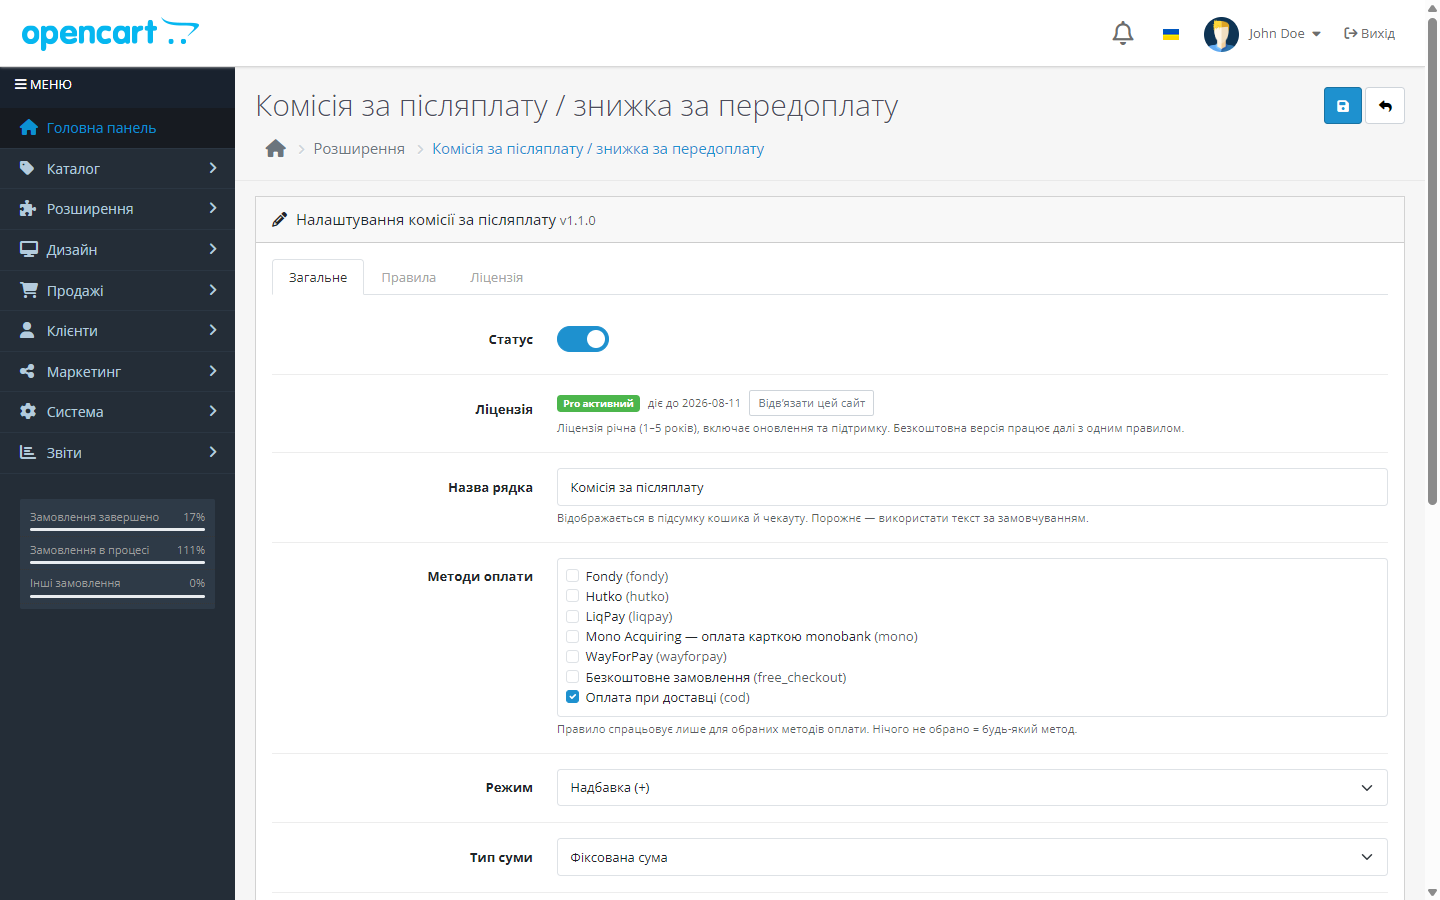Screen dimensions: 1440x900
Task: Check the WayForPay (wayforpay) payment method
Action: coord(573,657)
